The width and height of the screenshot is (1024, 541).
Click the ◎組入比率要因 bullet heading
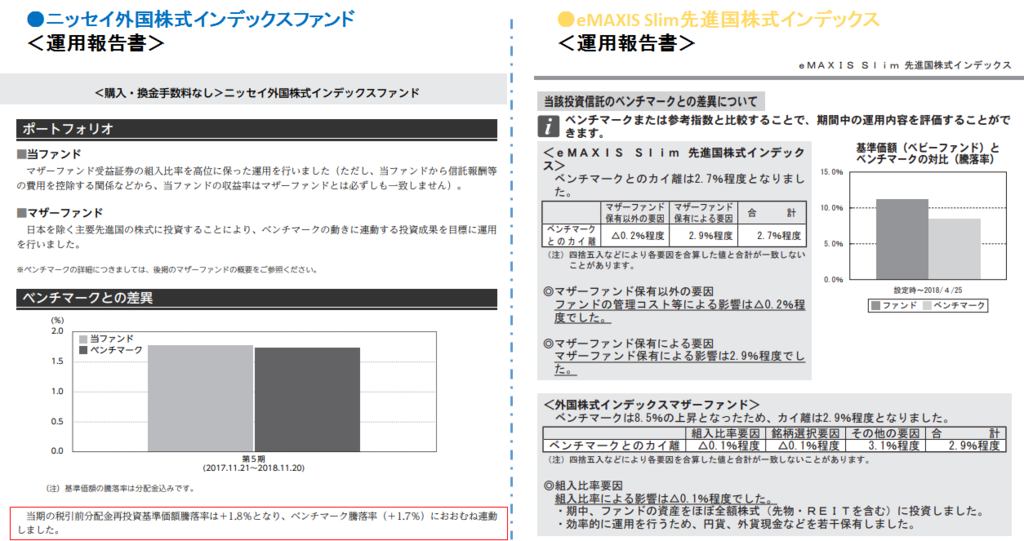coord(583,485)
